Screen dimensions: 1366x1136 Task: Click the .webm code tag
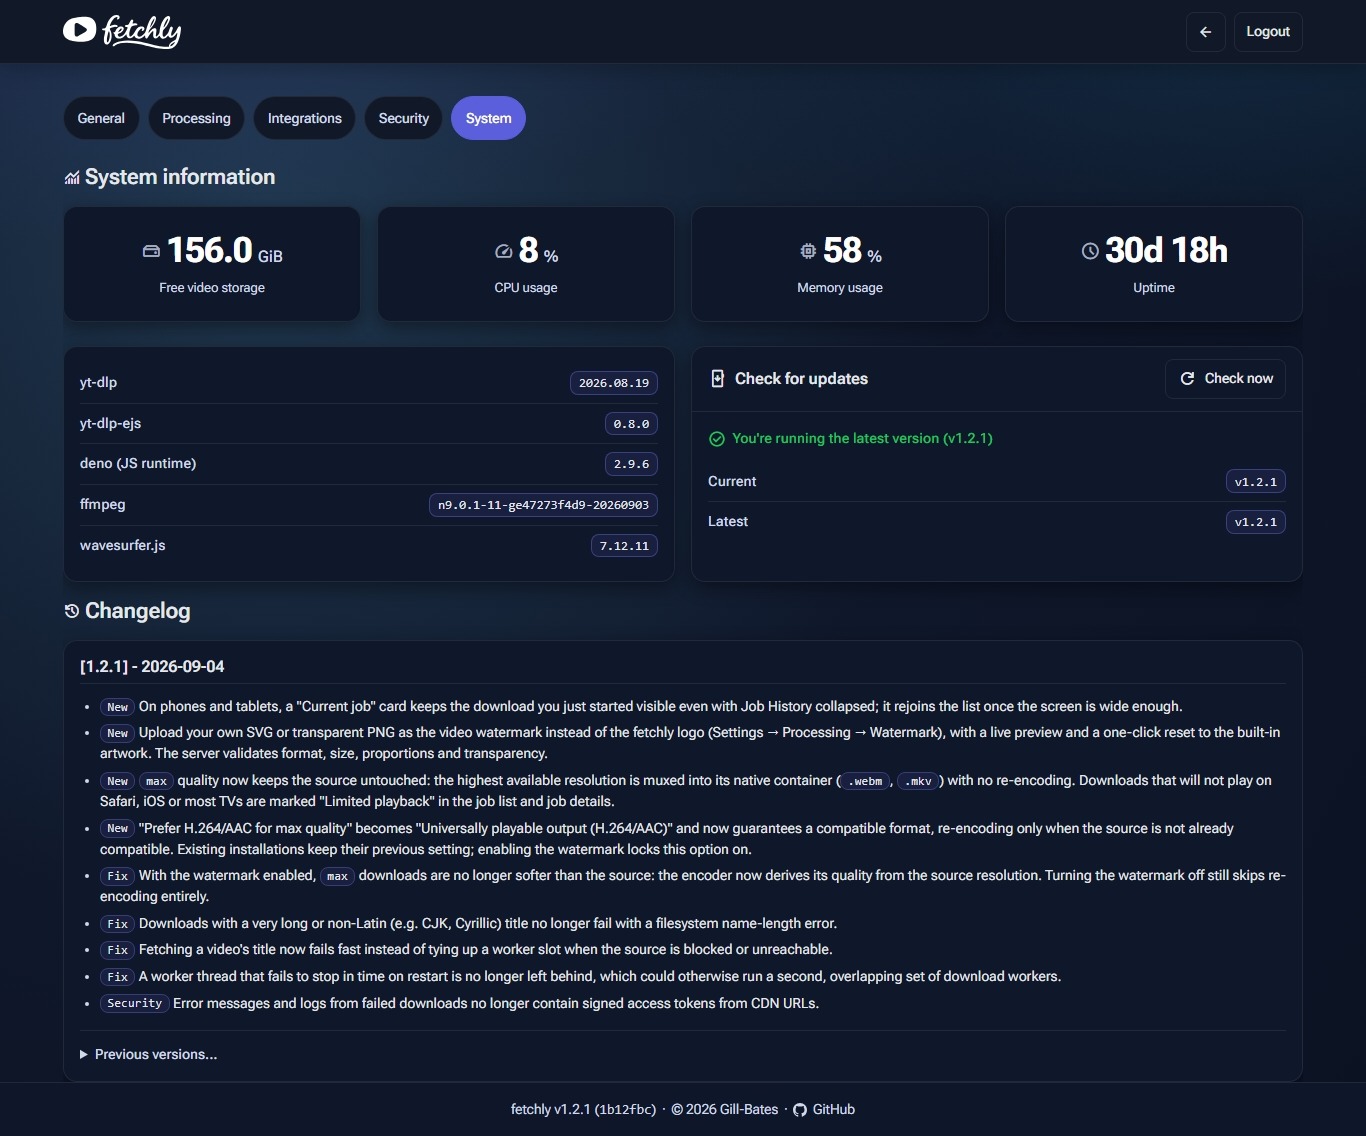coord(865,782)
